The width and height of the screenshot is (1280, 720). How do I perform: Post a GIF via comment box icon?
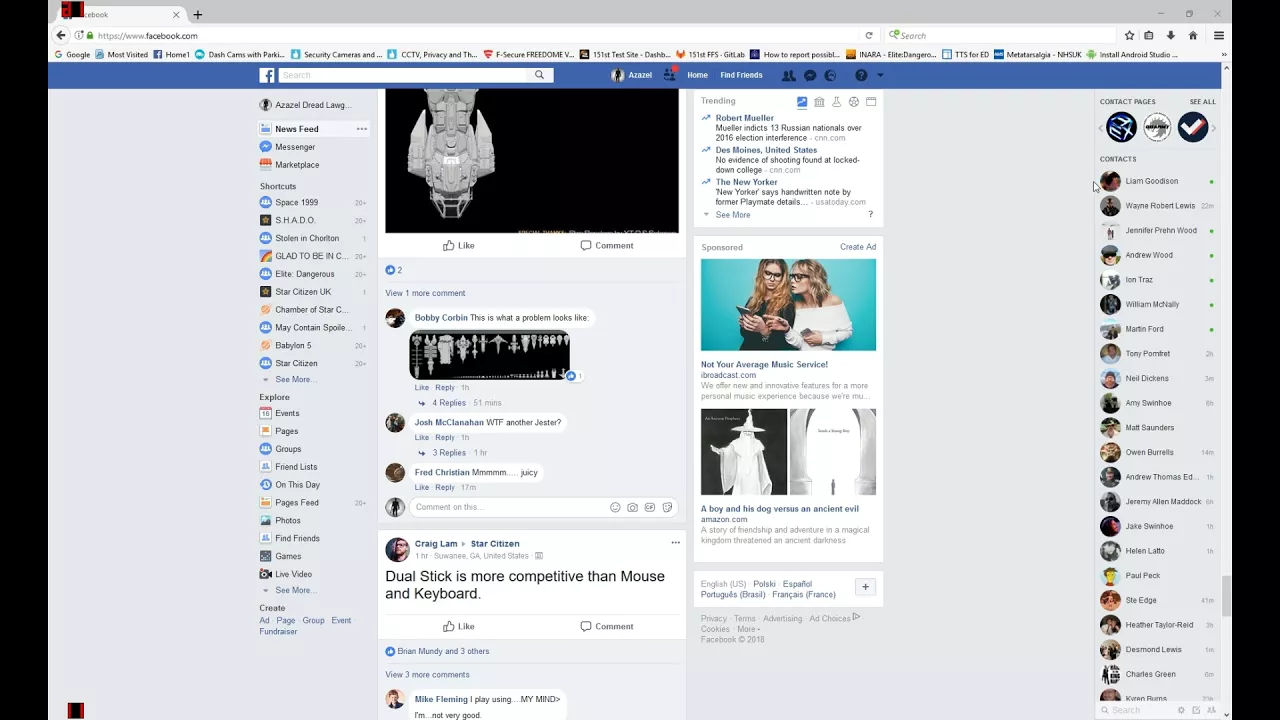point(650,507)
